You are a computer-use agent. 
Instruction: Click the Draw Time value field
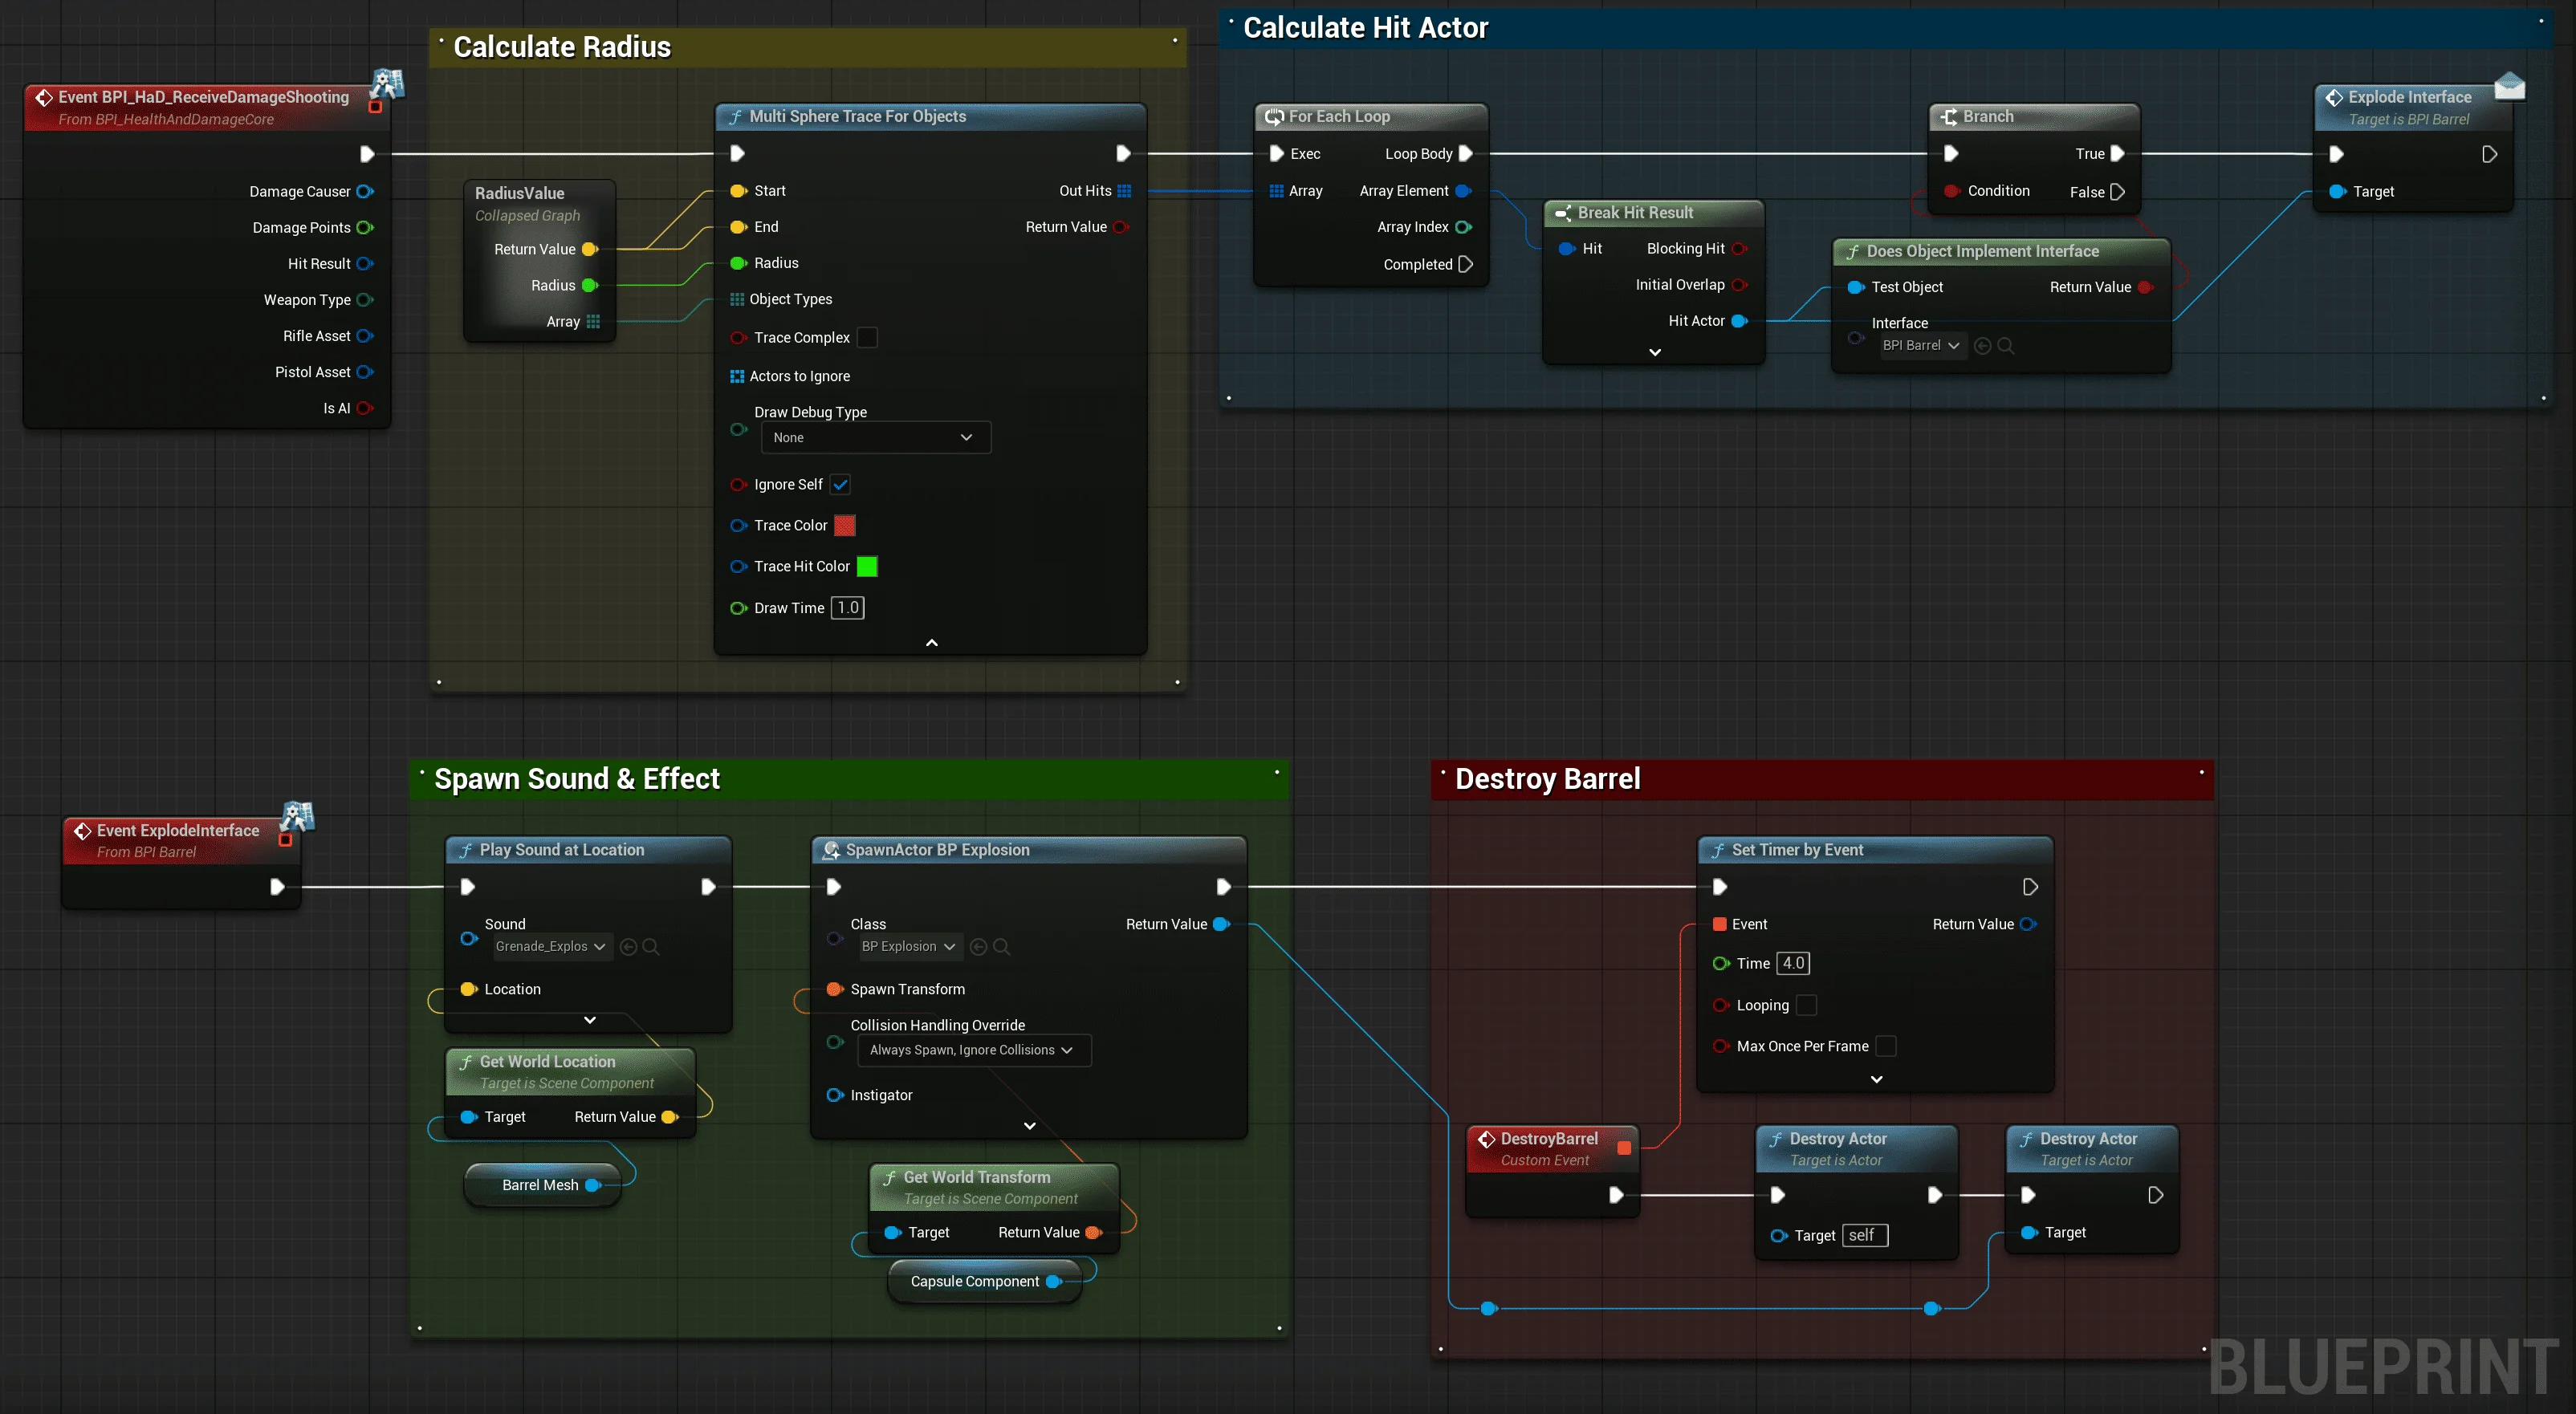pyautogui.click(x=847, y=607)
